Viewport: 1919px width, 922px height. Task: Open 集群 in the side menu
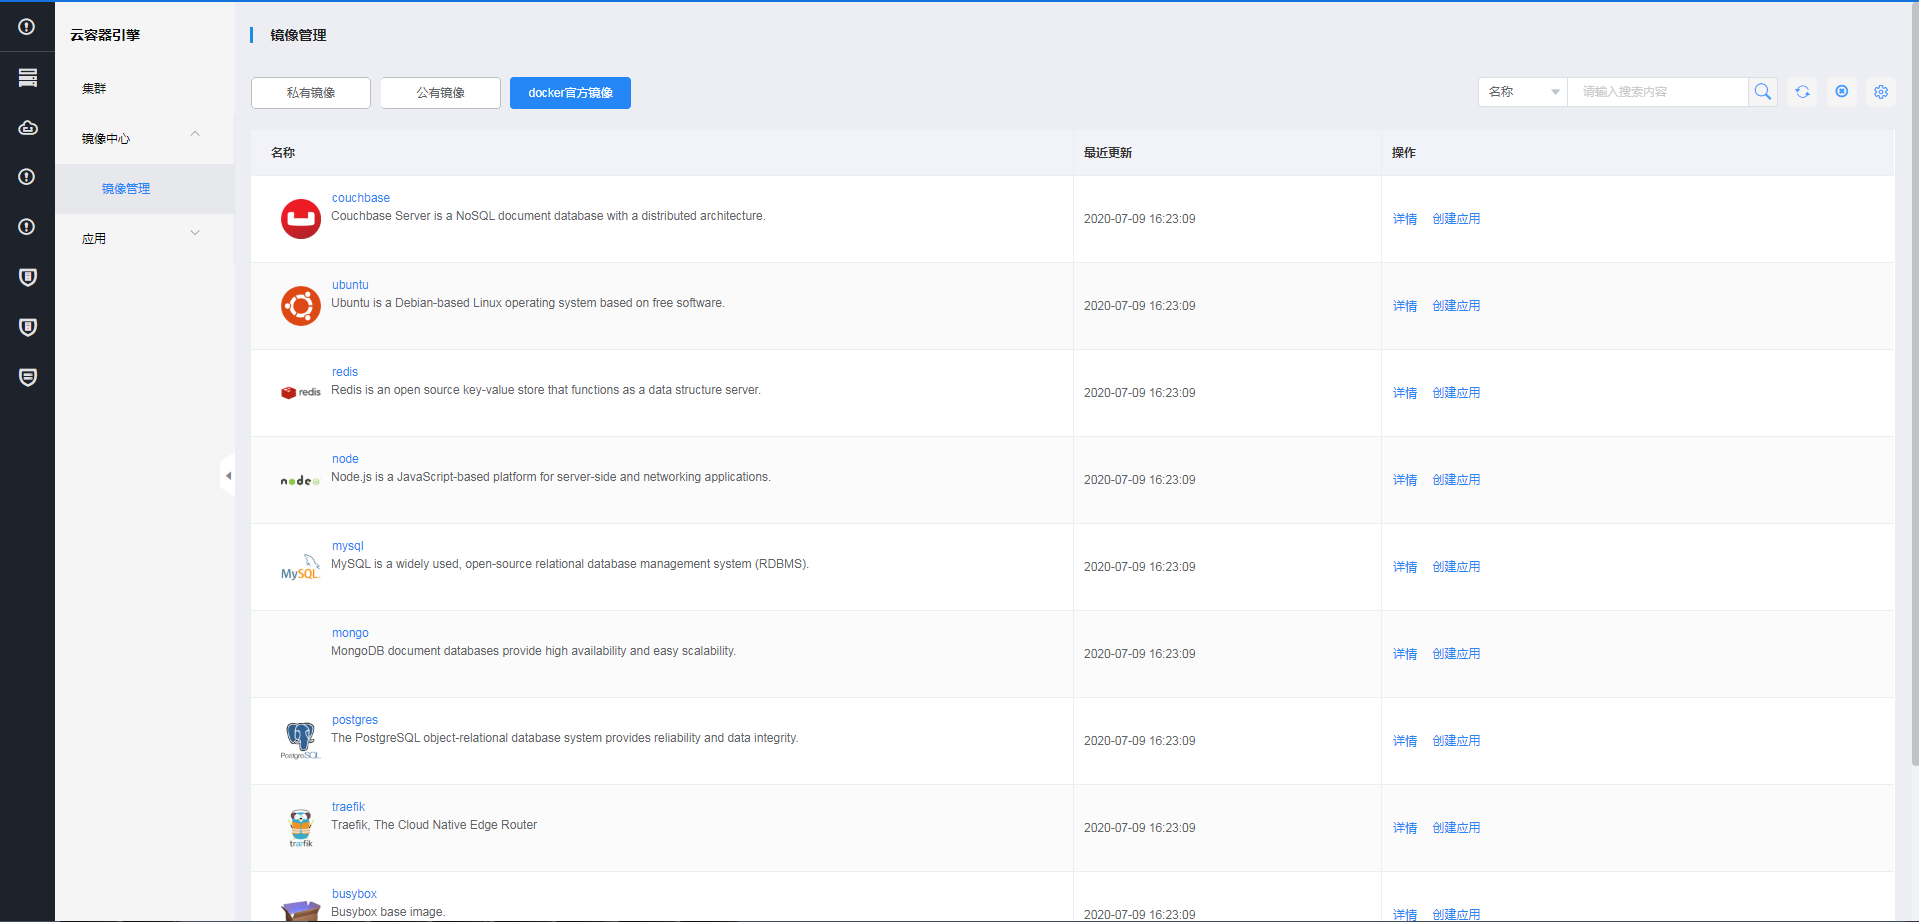pyautogui.click(x=94, y=89)
